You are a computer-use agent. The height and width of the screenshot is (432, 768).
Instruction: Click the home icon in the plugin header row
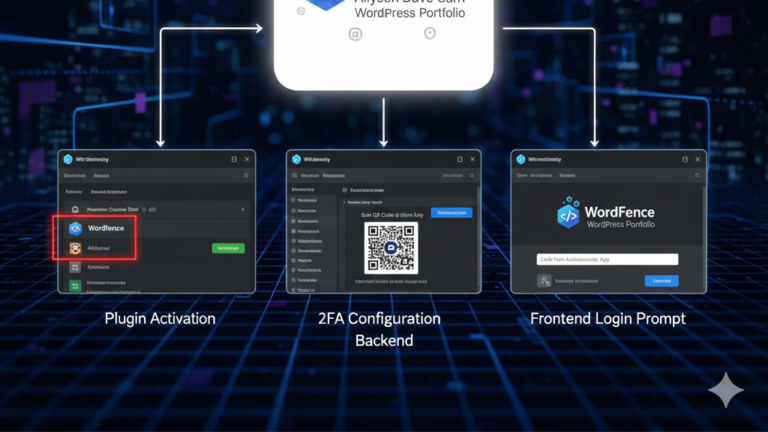tap(76, 209)
